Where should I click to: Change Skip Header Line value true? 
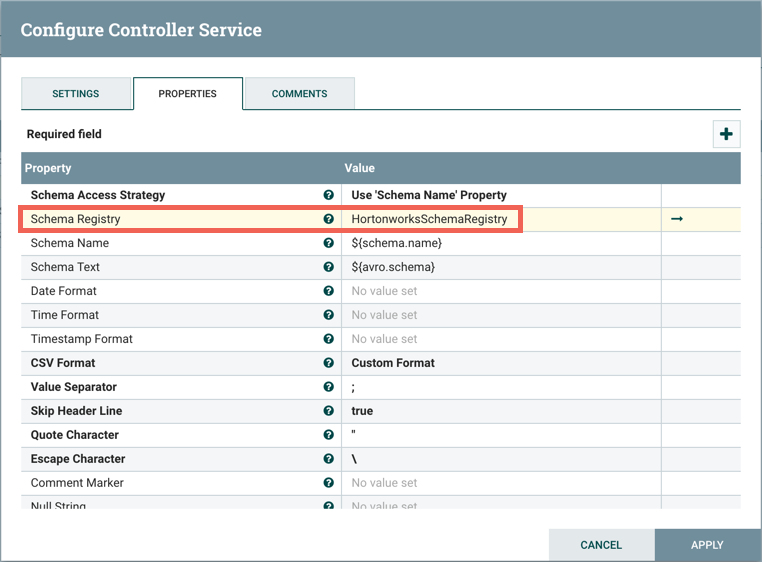[x=501, y=411]
